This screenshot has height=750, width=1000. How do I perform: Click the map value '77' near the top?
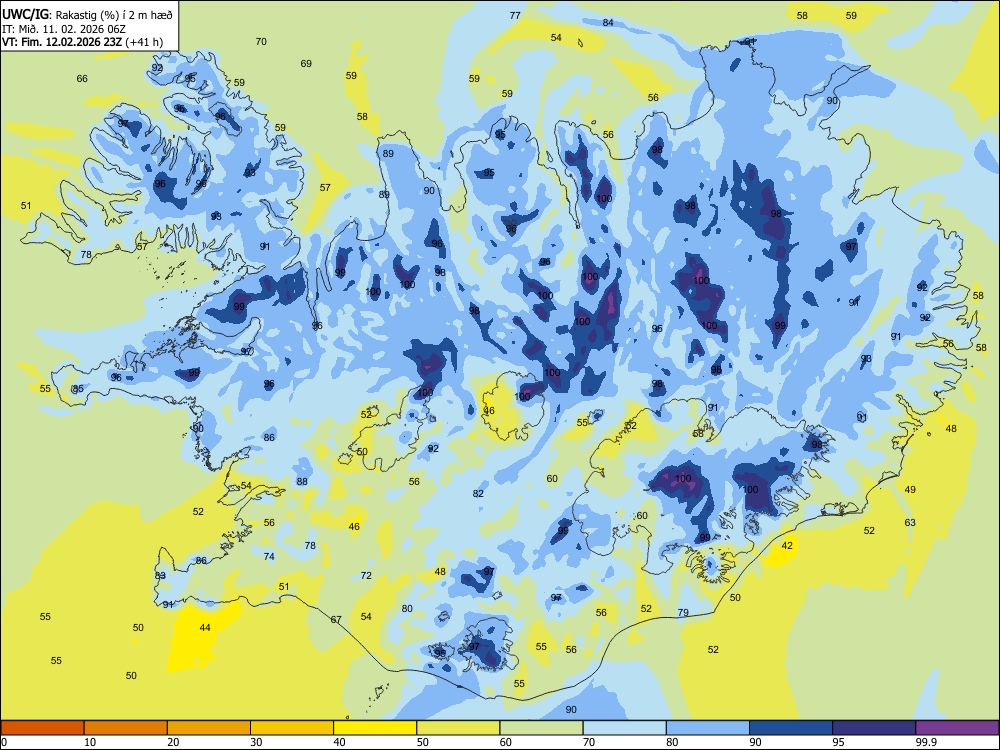click(x=515, y=16)
